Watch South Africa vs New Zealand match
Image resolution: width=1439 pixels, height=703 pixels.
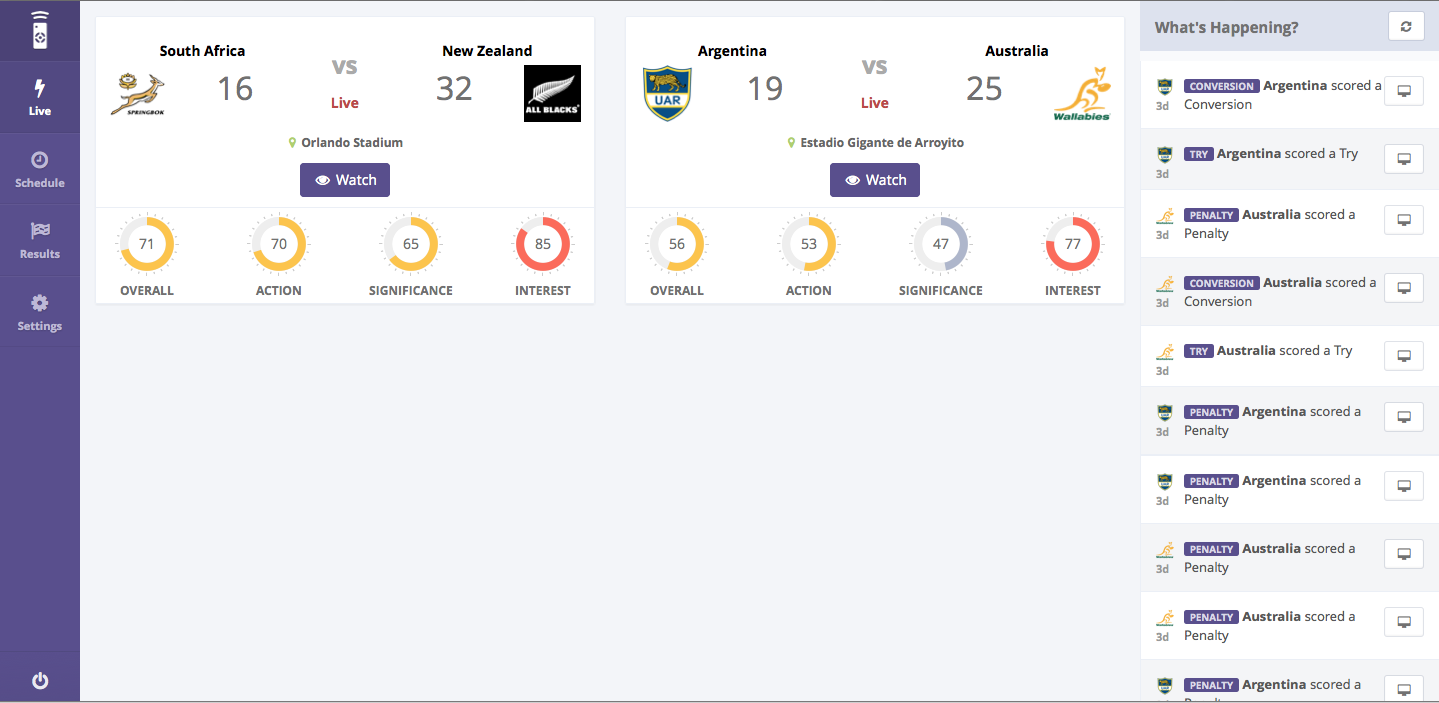(345, 180)
